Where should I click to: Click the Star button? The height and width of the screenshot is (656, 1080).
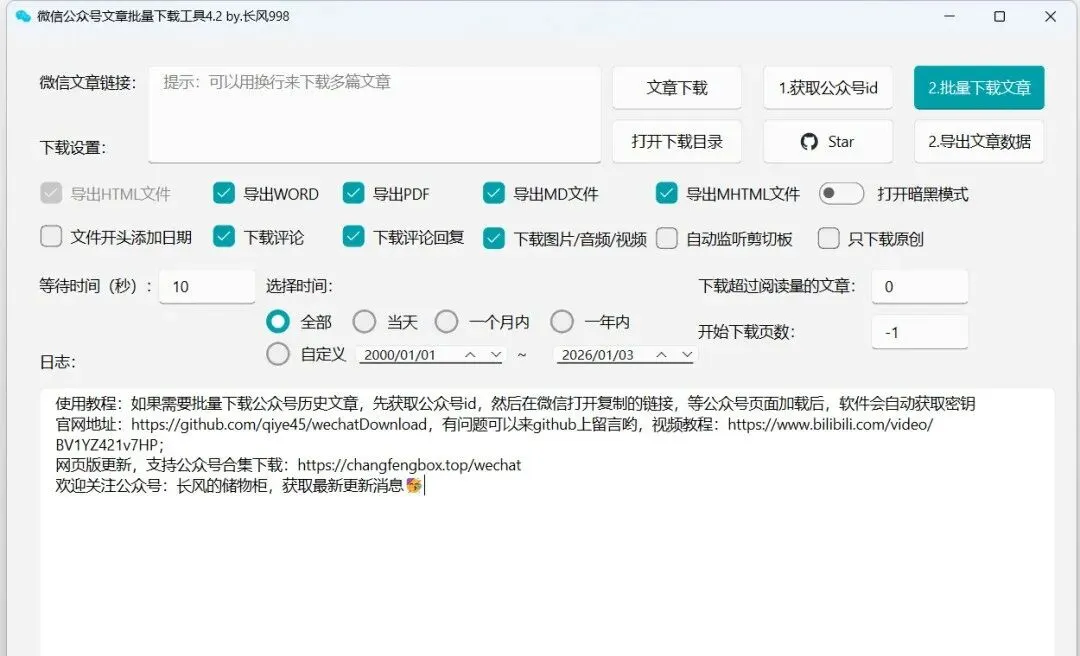click(x=828, y=142)
